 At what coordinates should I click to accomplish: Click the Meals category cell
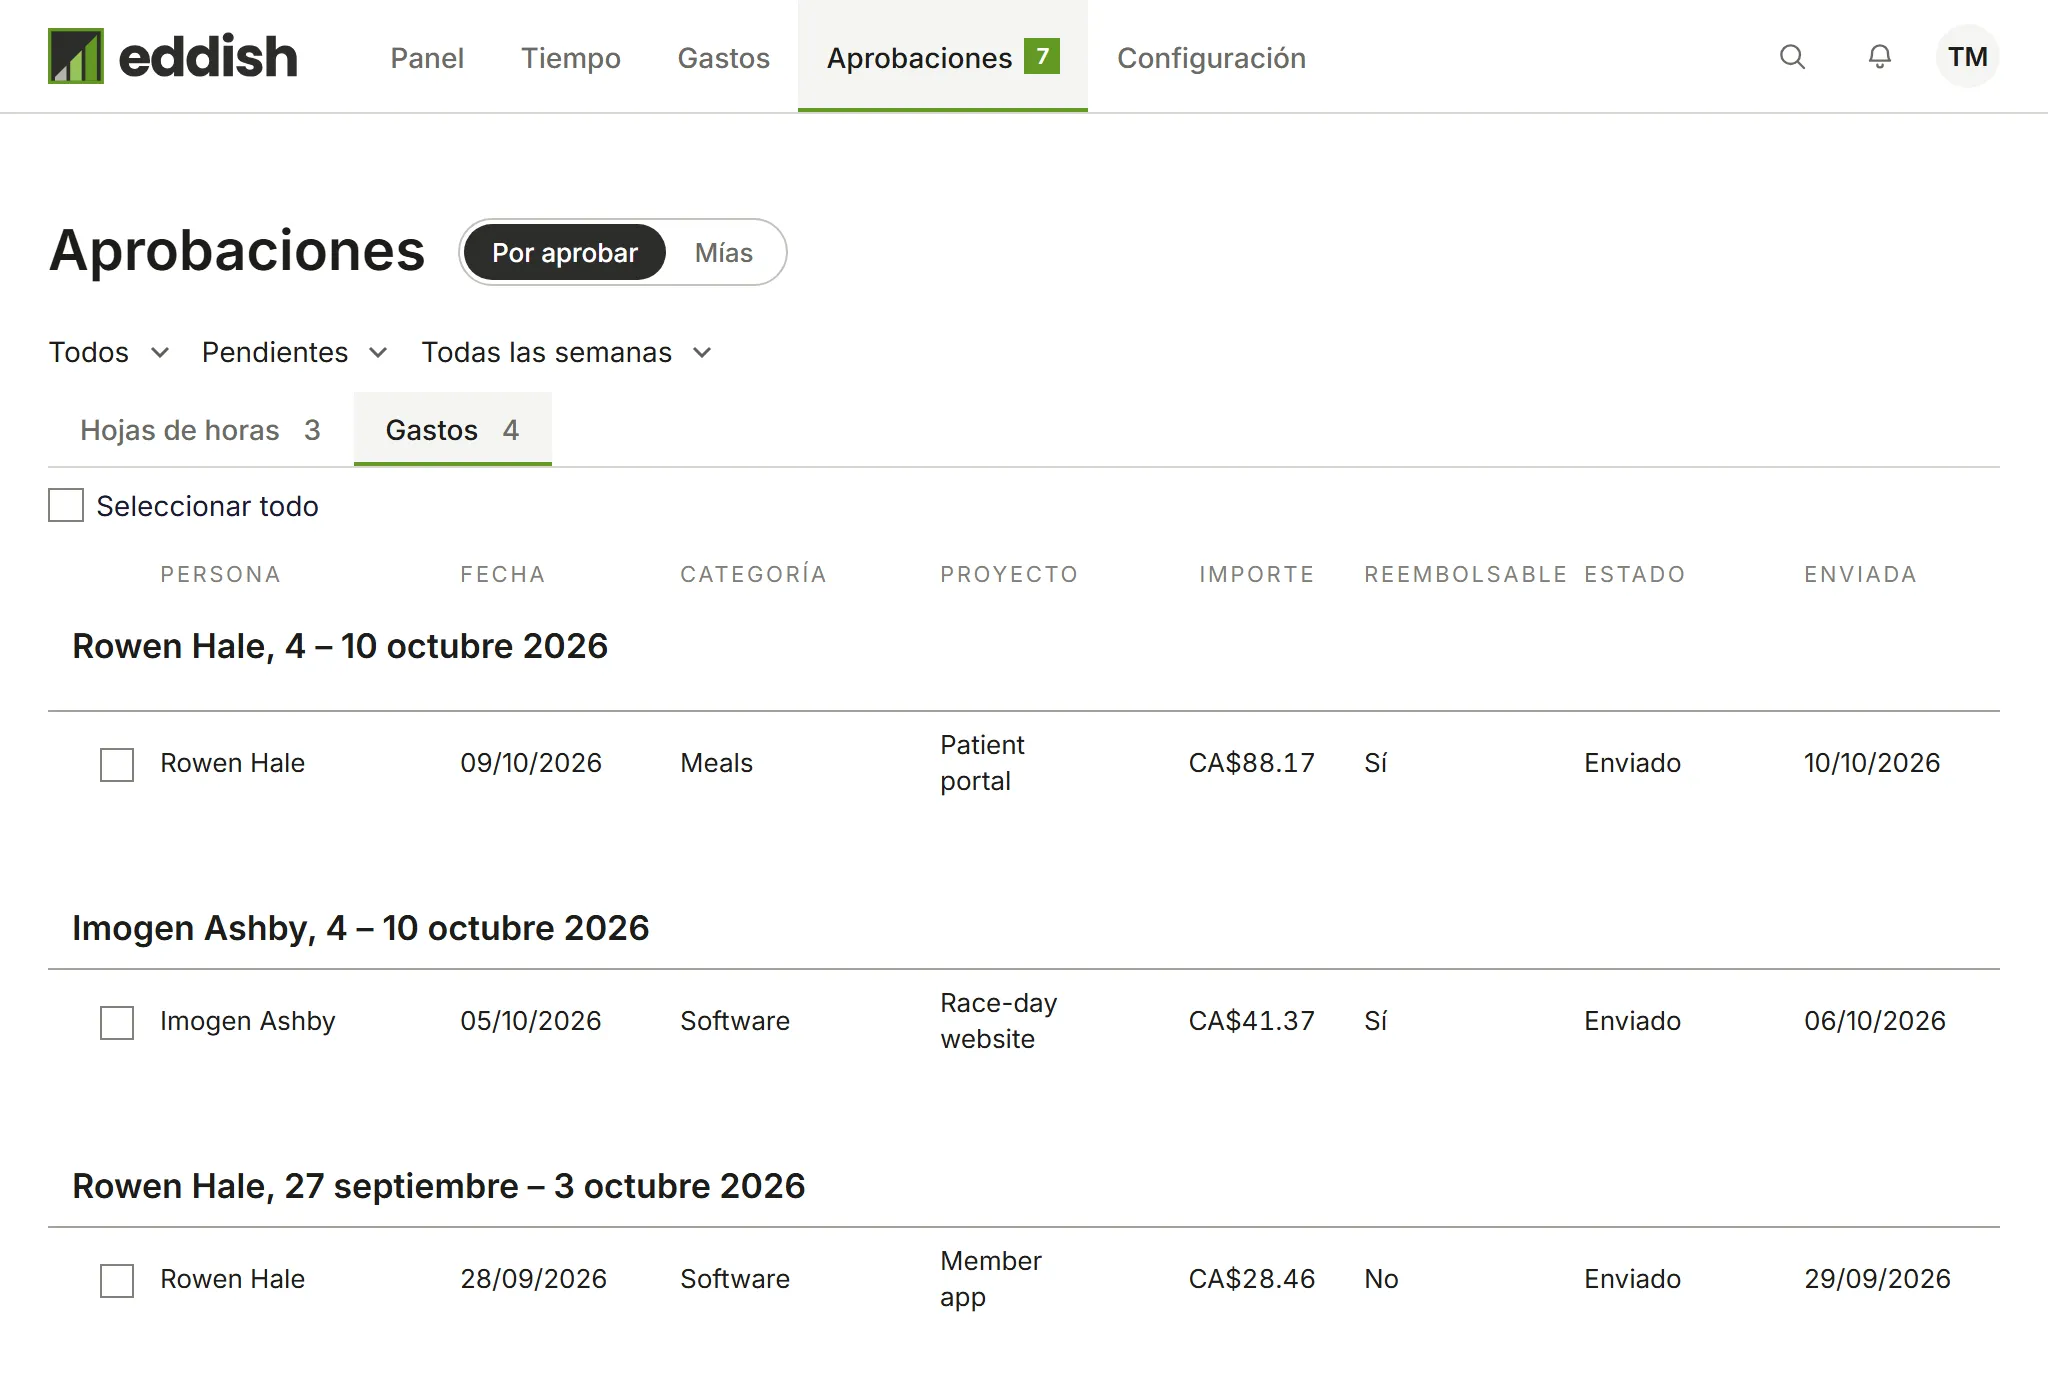click(x=716, y=763)
